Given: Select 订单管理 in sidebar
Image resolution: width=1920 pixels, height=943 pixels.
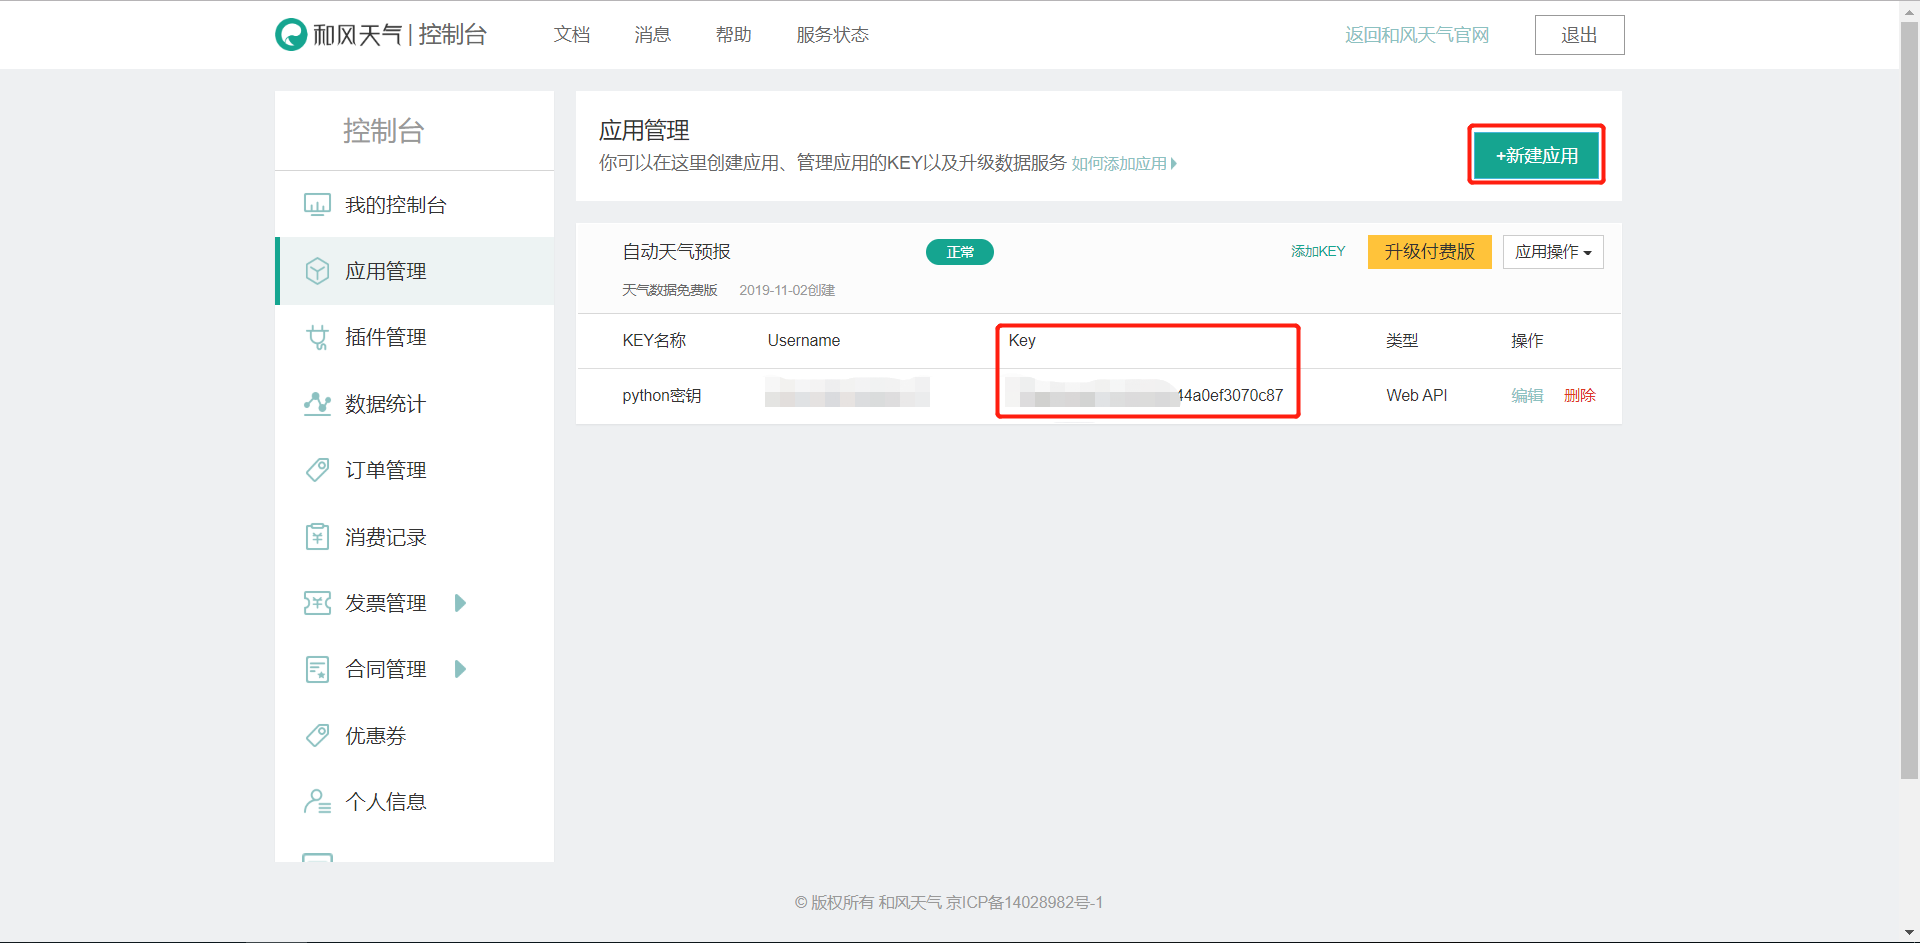Looking at the screenshot, I should tap(414, 470).
